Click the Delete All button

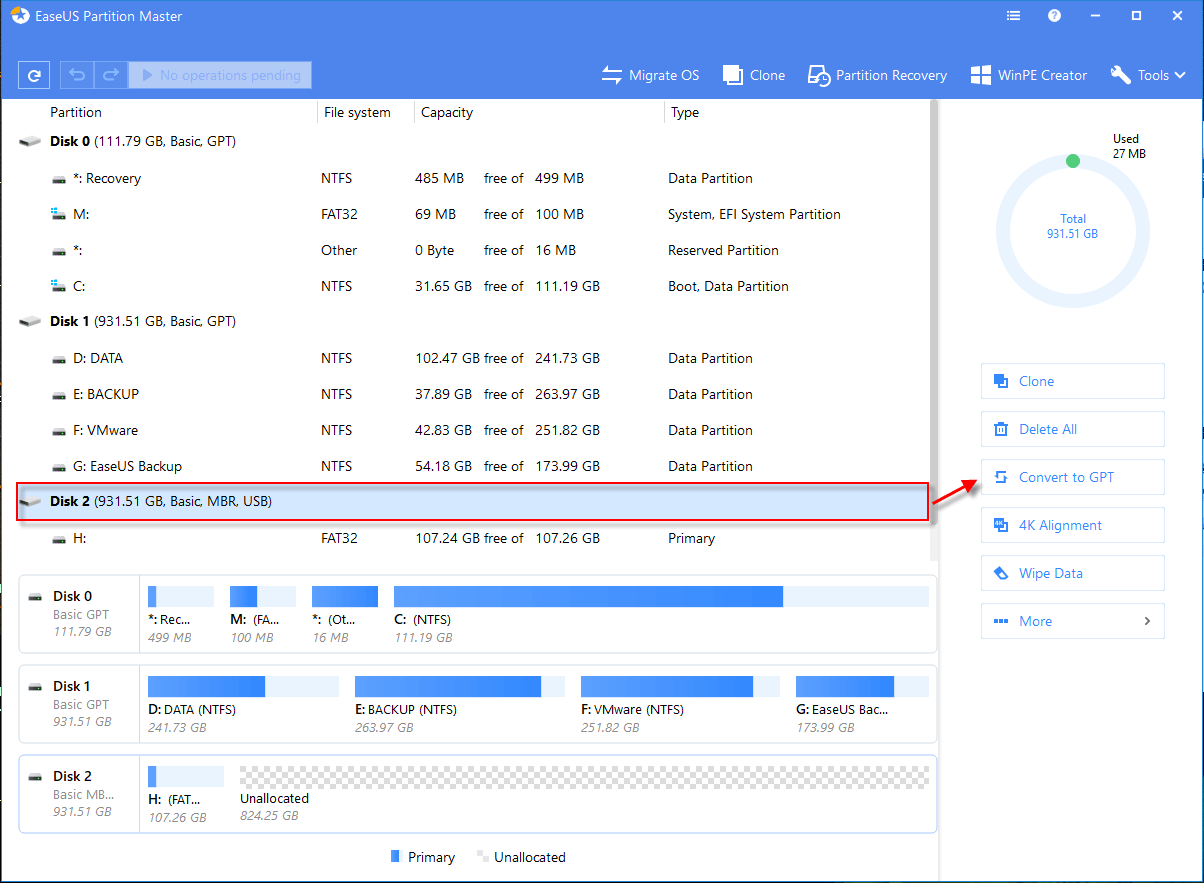pos(1073,429)
